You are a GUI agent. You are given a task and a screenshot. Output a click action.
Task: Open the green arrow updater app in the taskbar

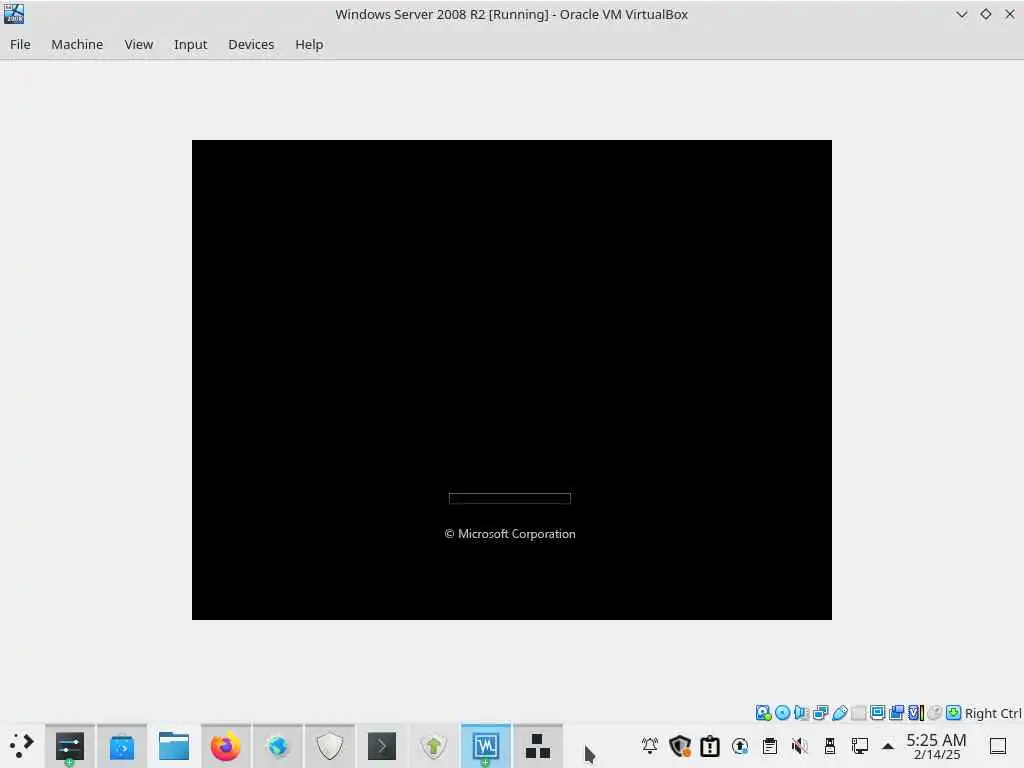point(434,746)
